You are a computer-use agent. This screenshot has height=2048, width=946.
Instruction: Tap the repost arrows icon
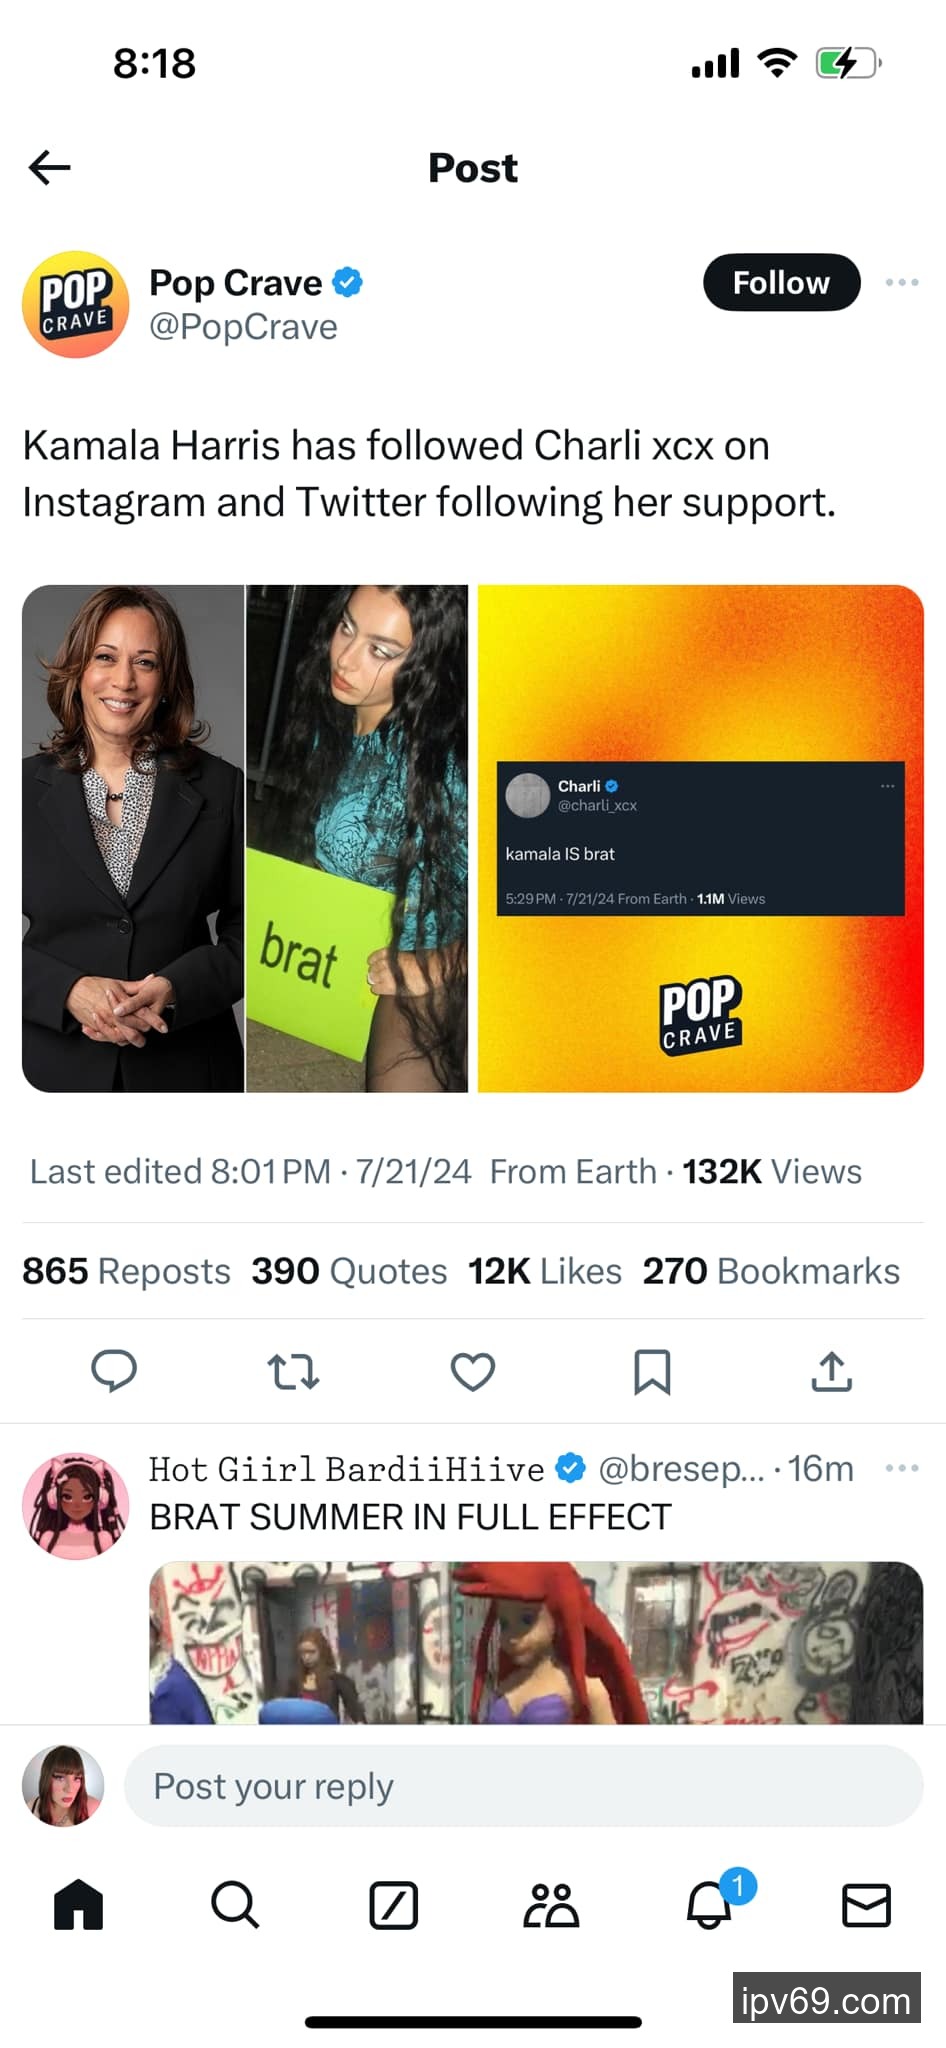293,1371
